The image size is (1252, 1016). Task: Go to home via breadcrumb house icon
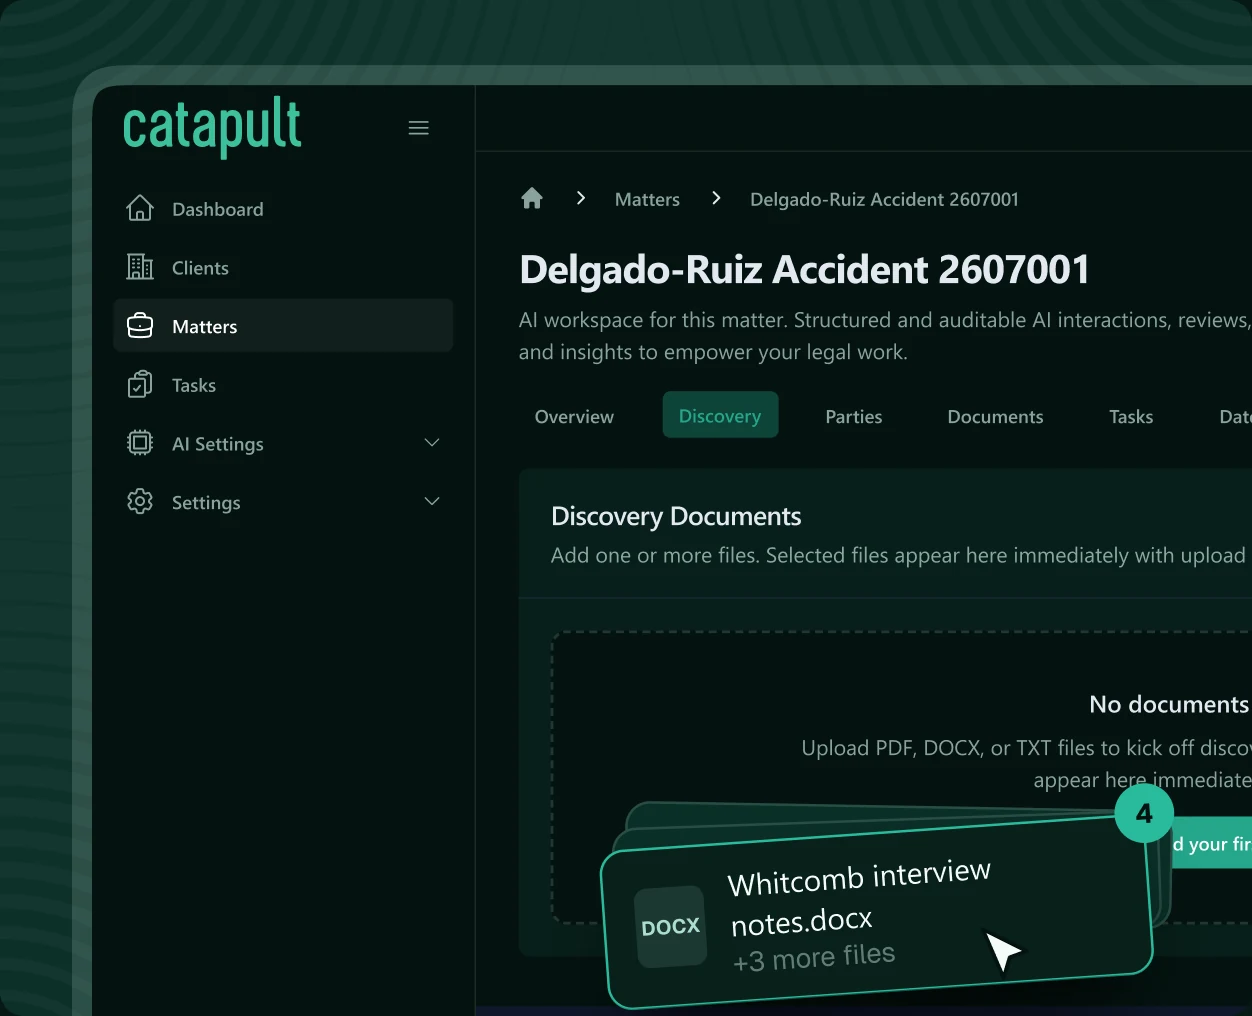coord(532,198)
